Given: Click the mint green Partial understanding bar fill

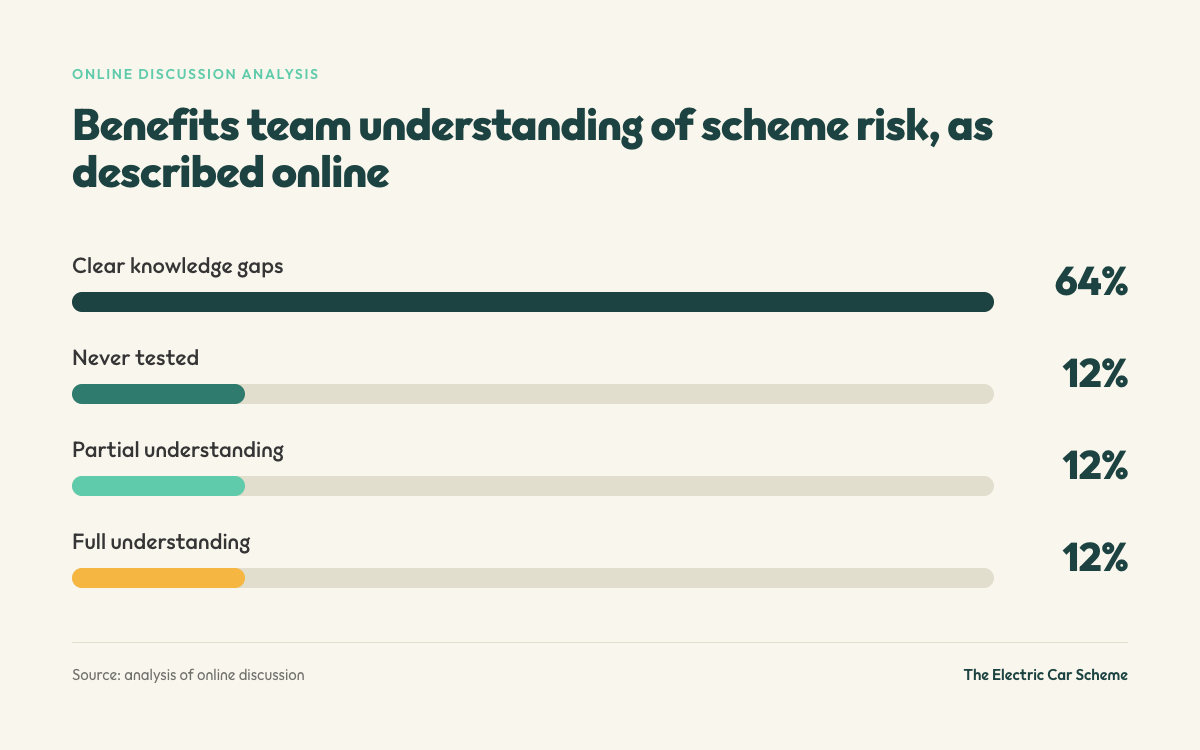Looking at the screenshot, I should click(158, 486).
